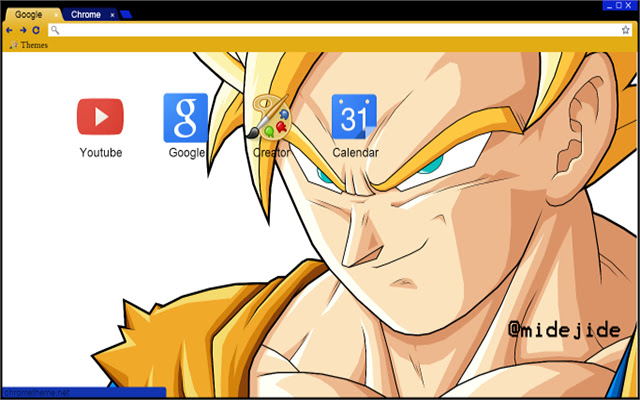640x400 pixels.
Task: Maximize the browser window
Action: pos(619,5)
